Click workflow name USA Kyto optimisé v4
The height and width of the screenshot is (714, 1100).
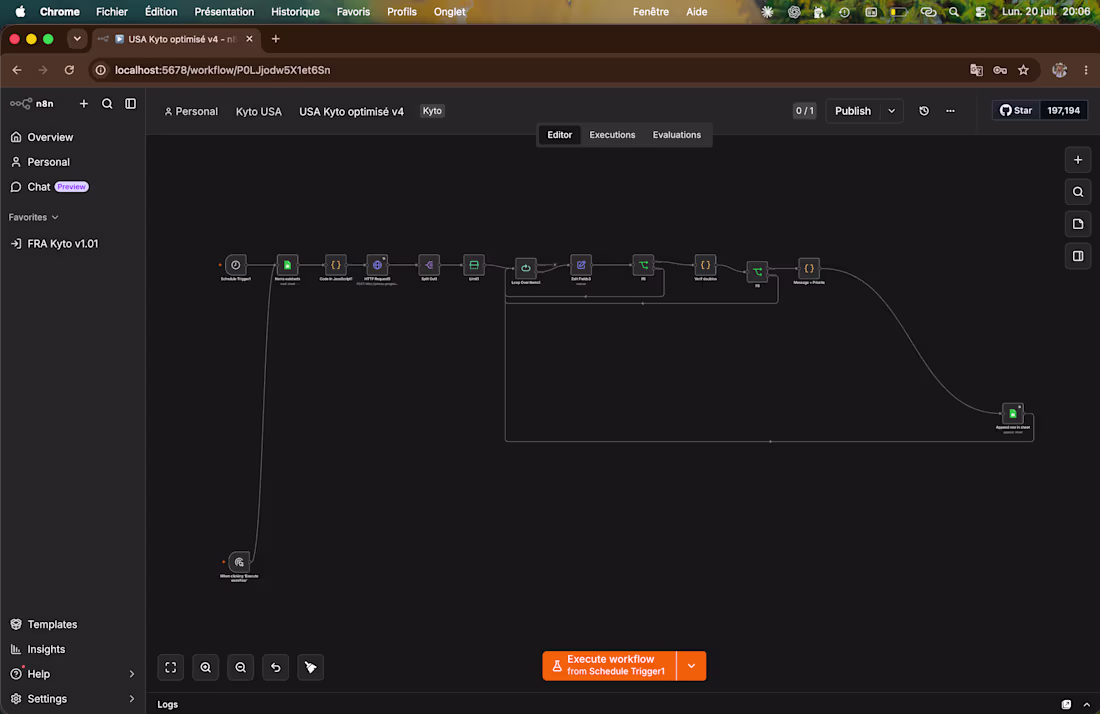[x=351, y=112]
